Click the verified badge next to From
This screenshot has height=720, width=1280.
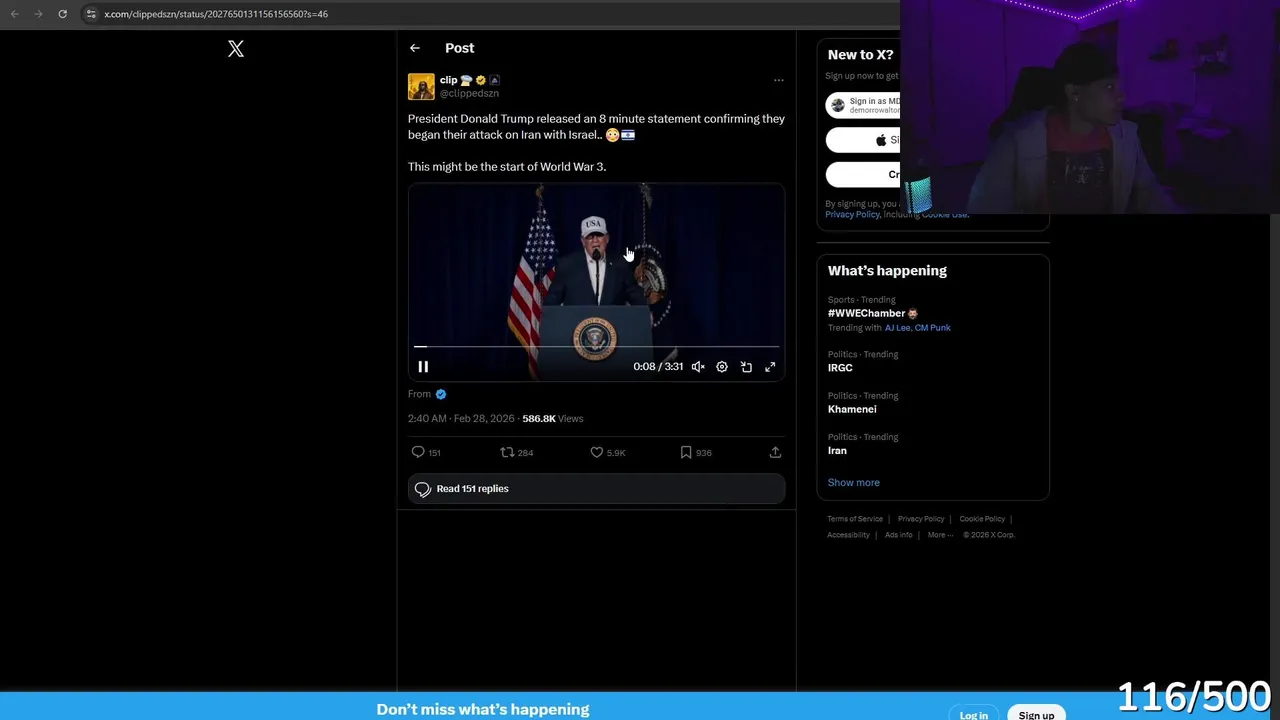441,394
